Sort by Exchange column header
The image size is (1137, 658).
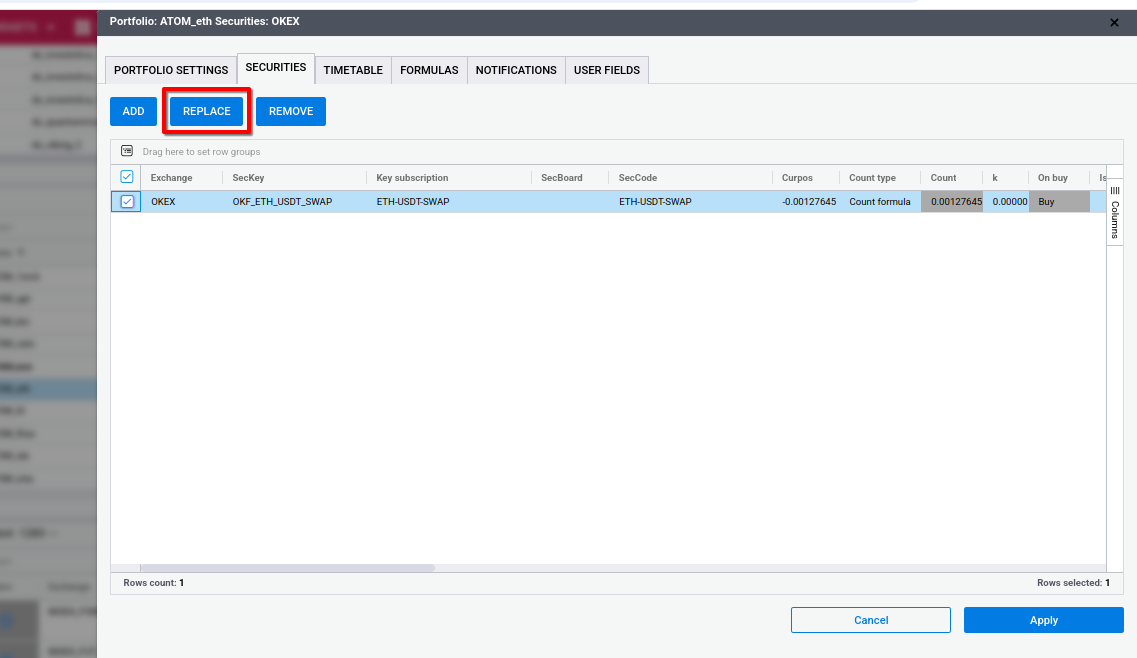[x=171, y=178]
